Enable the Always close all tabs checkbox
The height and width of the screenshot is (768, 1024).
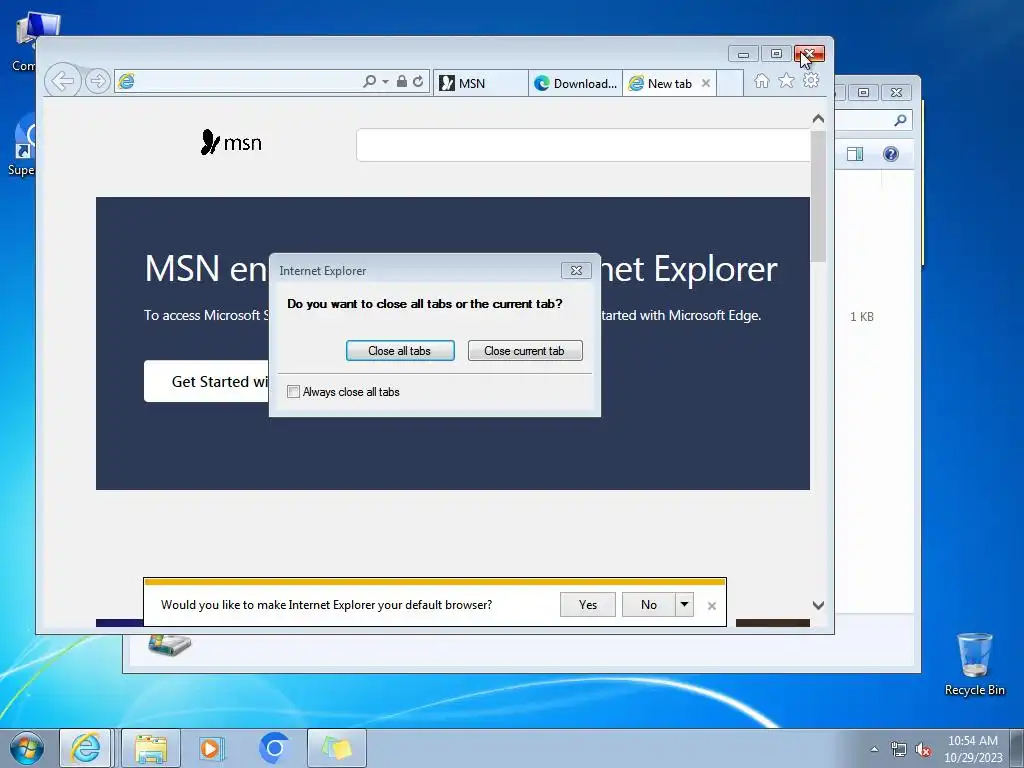[293, 392]
